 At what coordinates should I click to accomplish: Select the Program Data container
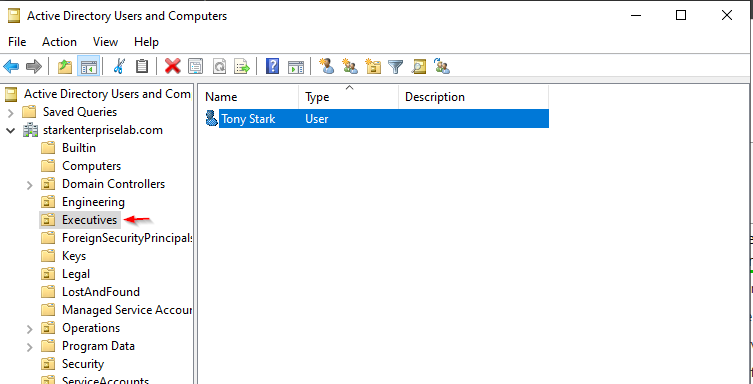coord(98,346)
